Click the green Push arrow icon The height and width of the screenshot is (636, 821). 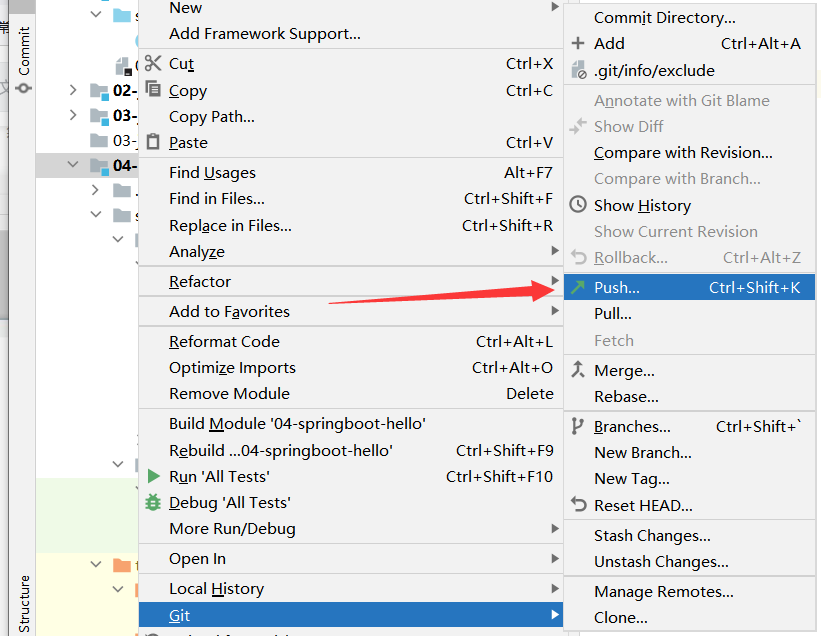pos(578,287)
